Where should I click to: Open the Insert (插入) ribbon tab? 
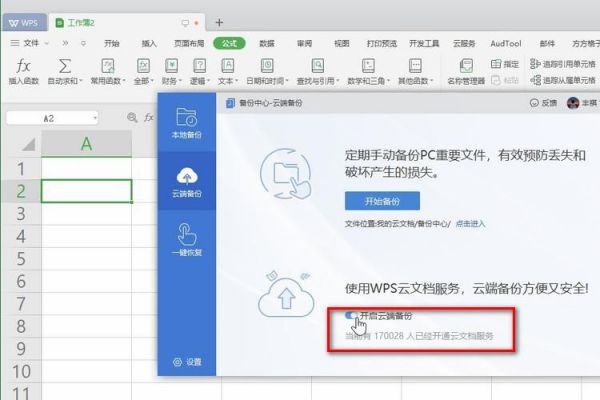coord(149,44)
